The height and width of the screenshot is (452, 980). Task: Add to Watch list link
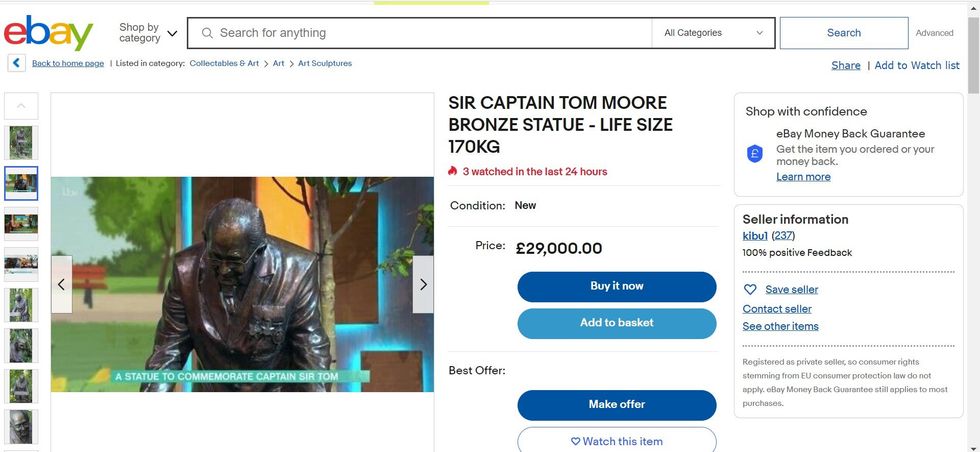pos(917,66)
